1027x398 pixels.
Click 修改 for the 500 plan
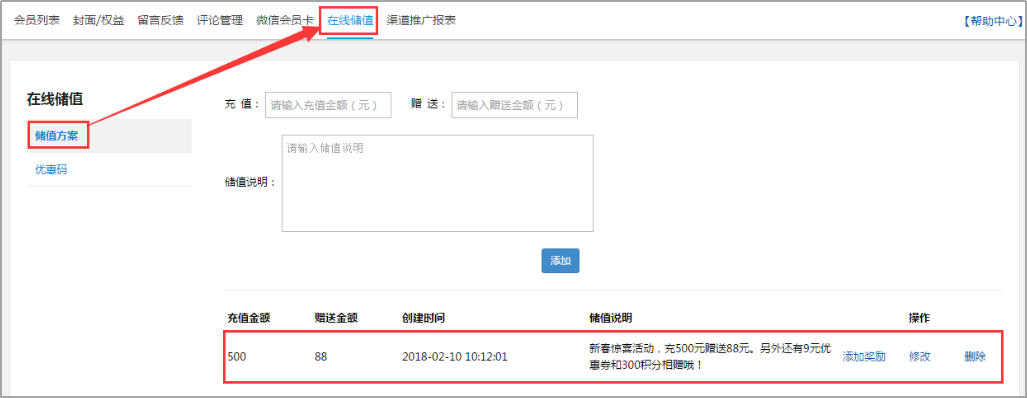pyautogui.click(x=920, y=357)
